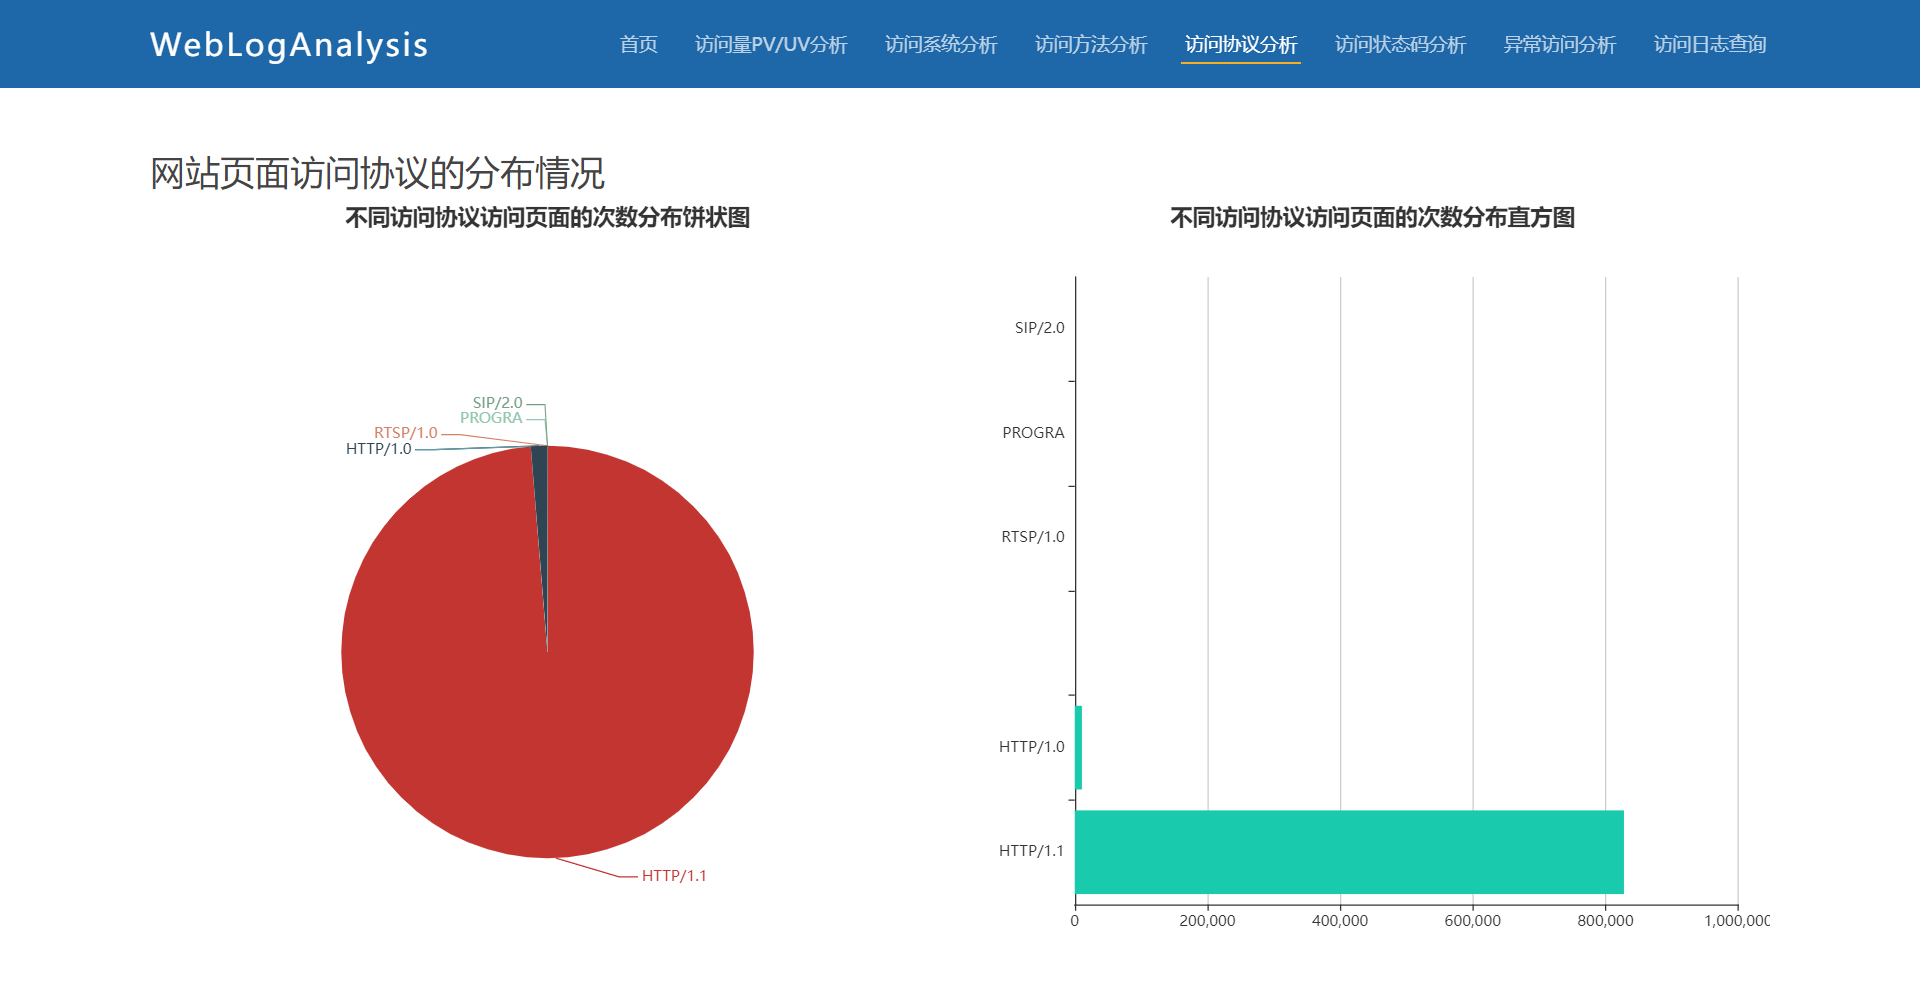
Task: Click the HTTP/1.0 pie label
Action: coord(379,449)
